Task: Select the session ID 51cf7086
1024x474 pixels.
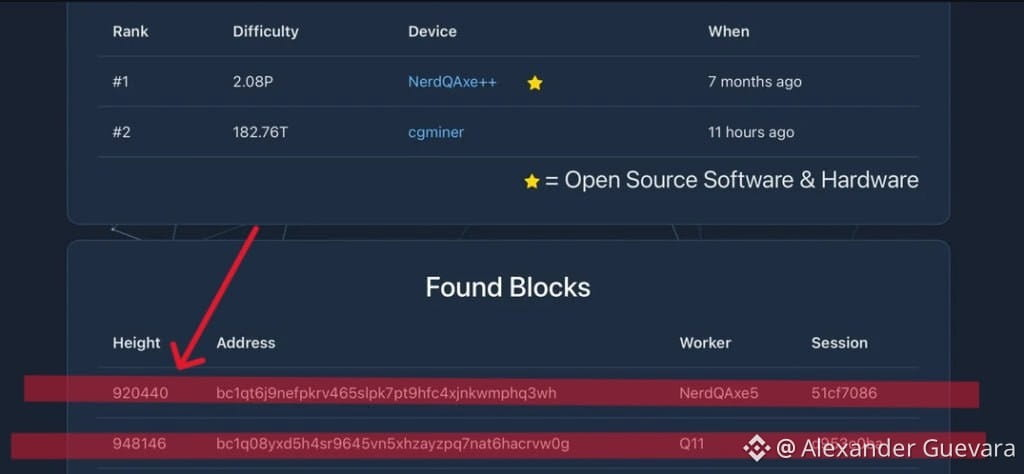Action: [844, 394]
